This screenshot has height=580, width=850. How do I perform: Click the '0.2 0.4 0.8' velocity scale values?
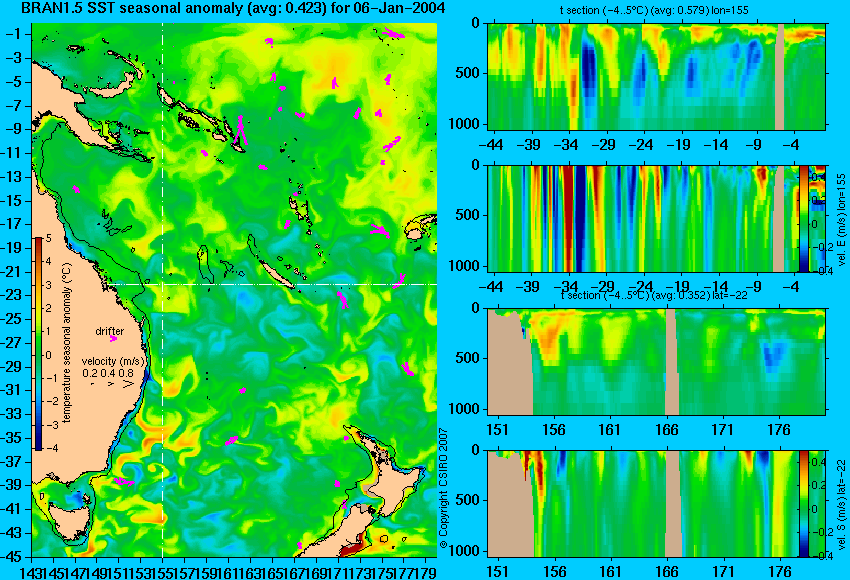point(108,373)
